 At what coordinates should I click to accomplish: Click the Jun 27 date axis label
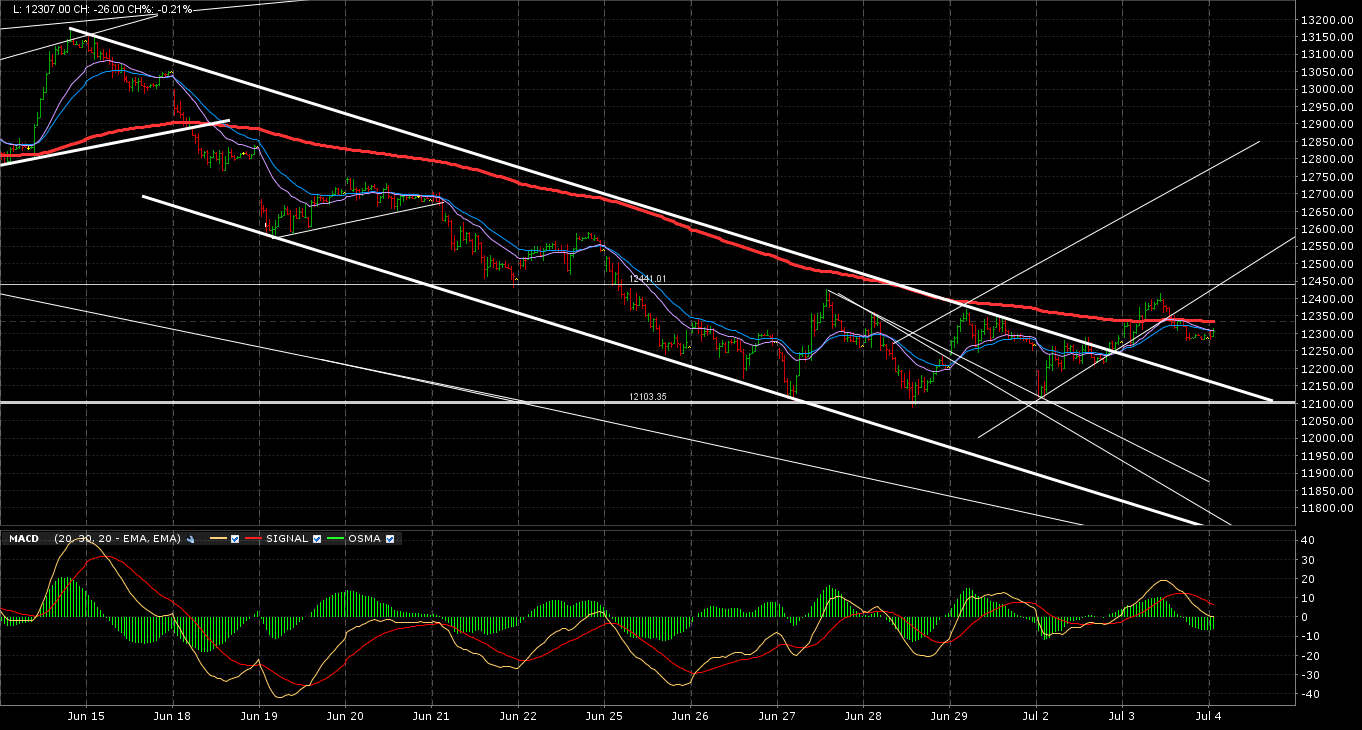pos(777,716)
